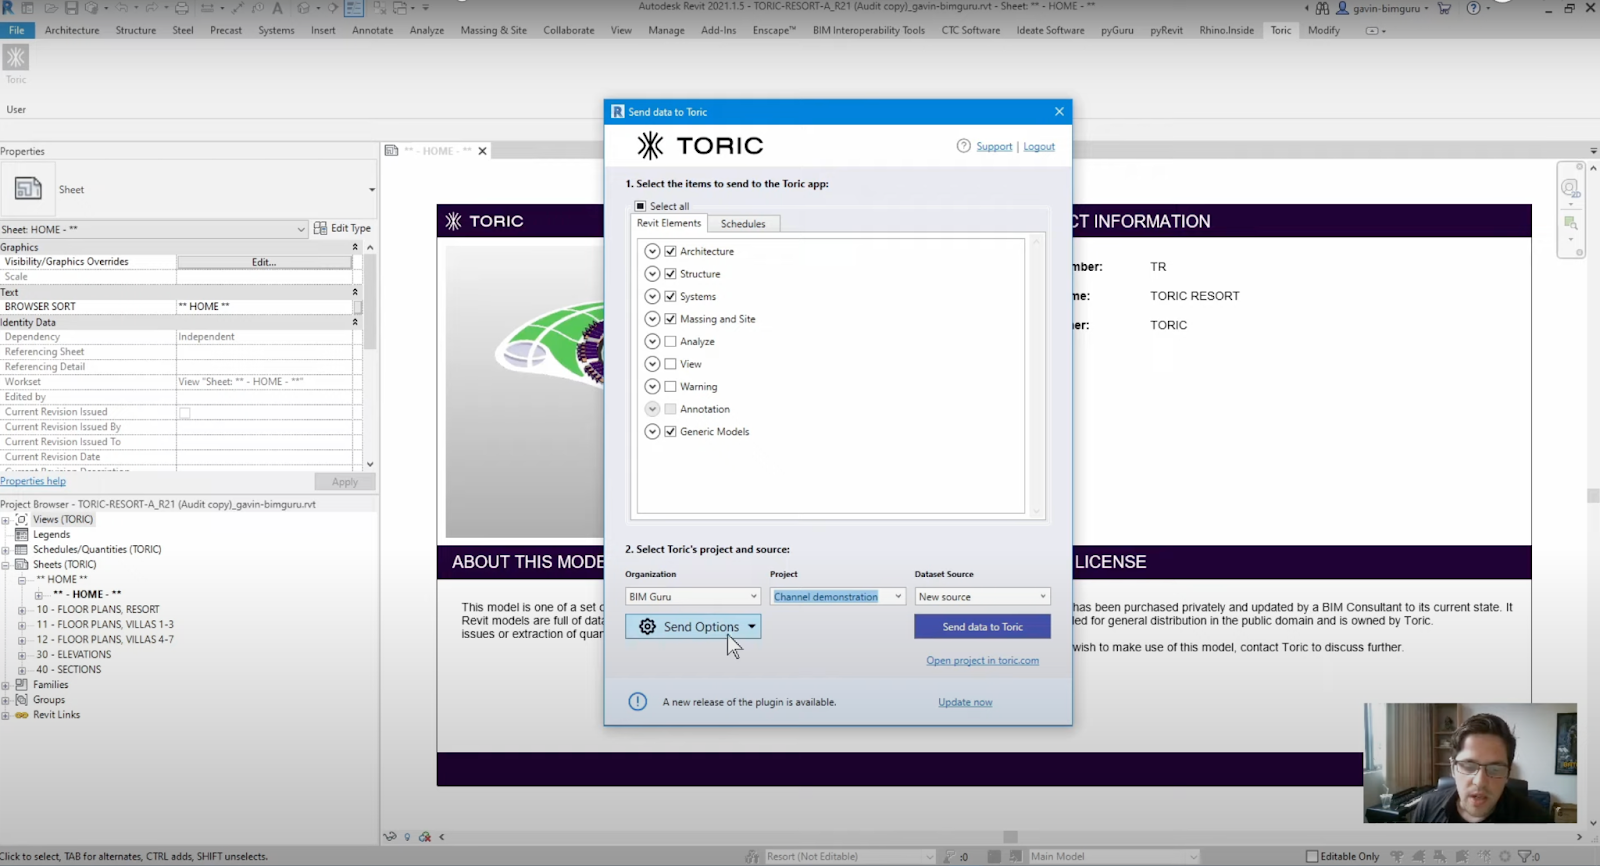The width and height of the screenshot is (1600, 866).
Task: Open the File menu
Action: click(x=17, y=30)
